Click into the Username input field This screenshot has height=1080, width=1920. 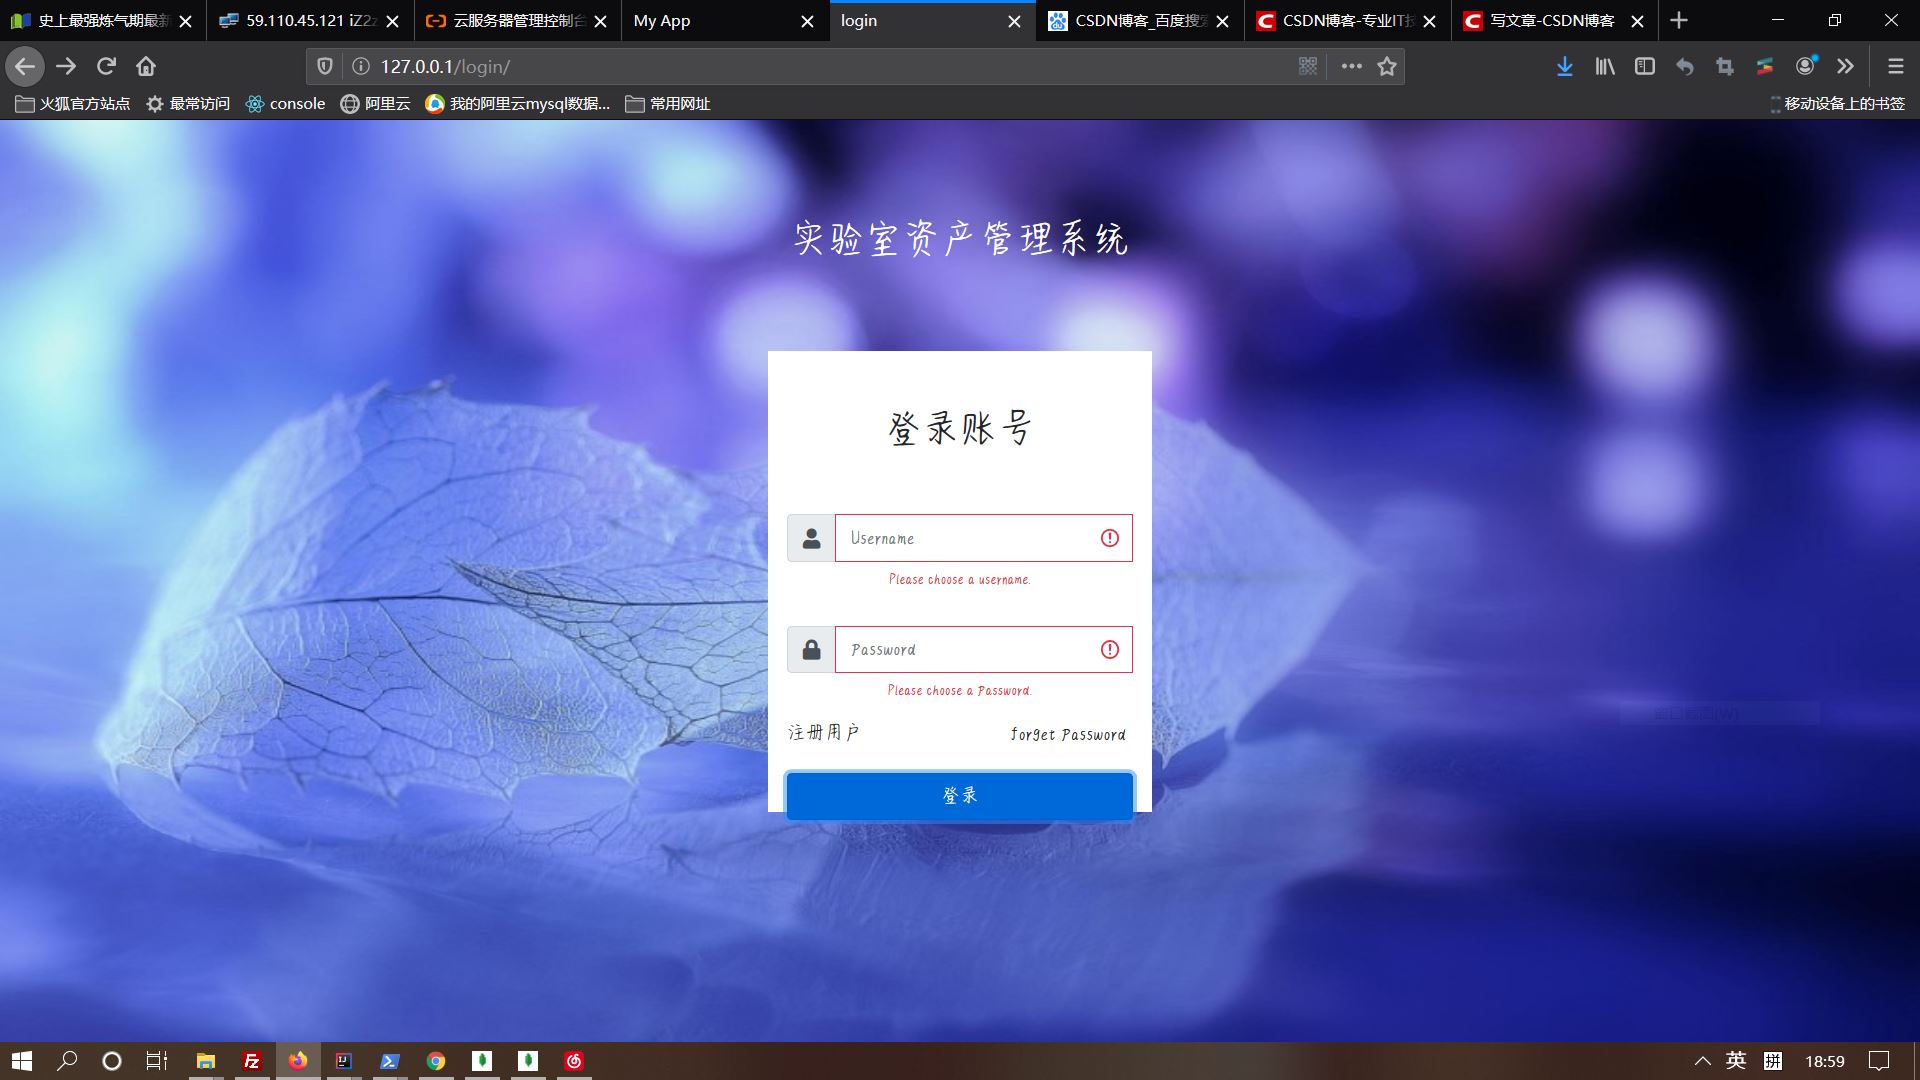coord(965,538)
